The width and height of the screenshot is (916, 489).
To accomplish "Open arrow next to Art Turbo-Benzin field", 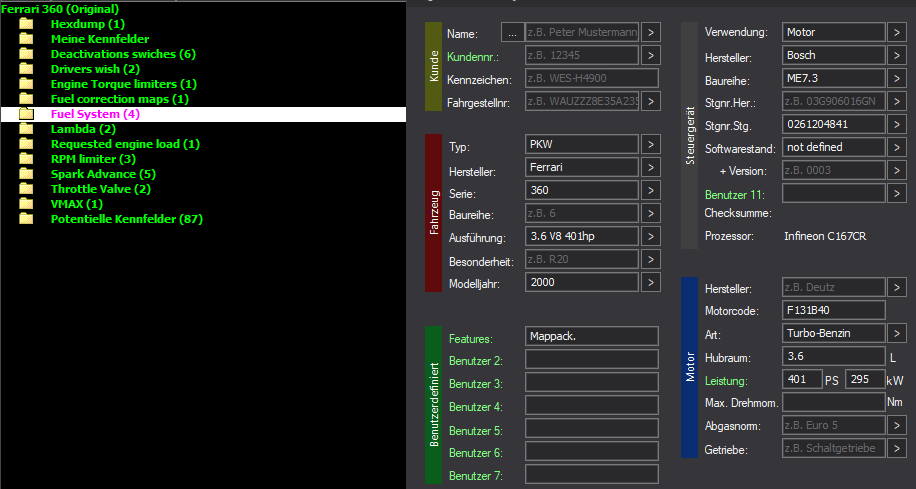I will (x=897, y=333).
